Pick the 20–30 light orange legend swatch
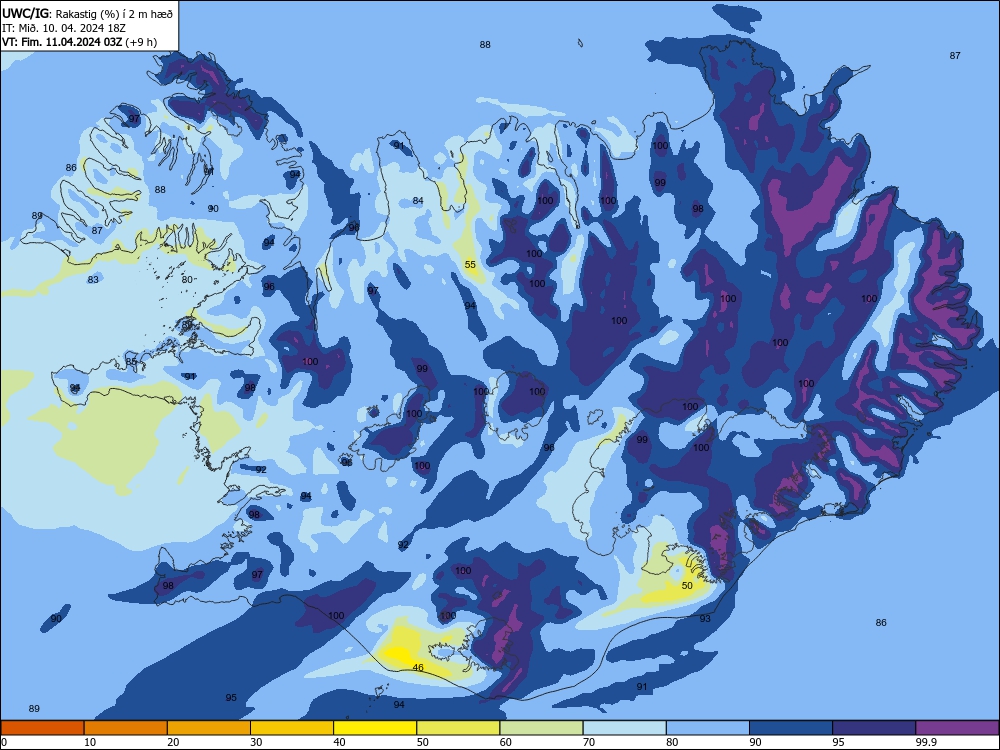Image resolution: width=1000 pixels, height=750 pixels. coord(209,728)
